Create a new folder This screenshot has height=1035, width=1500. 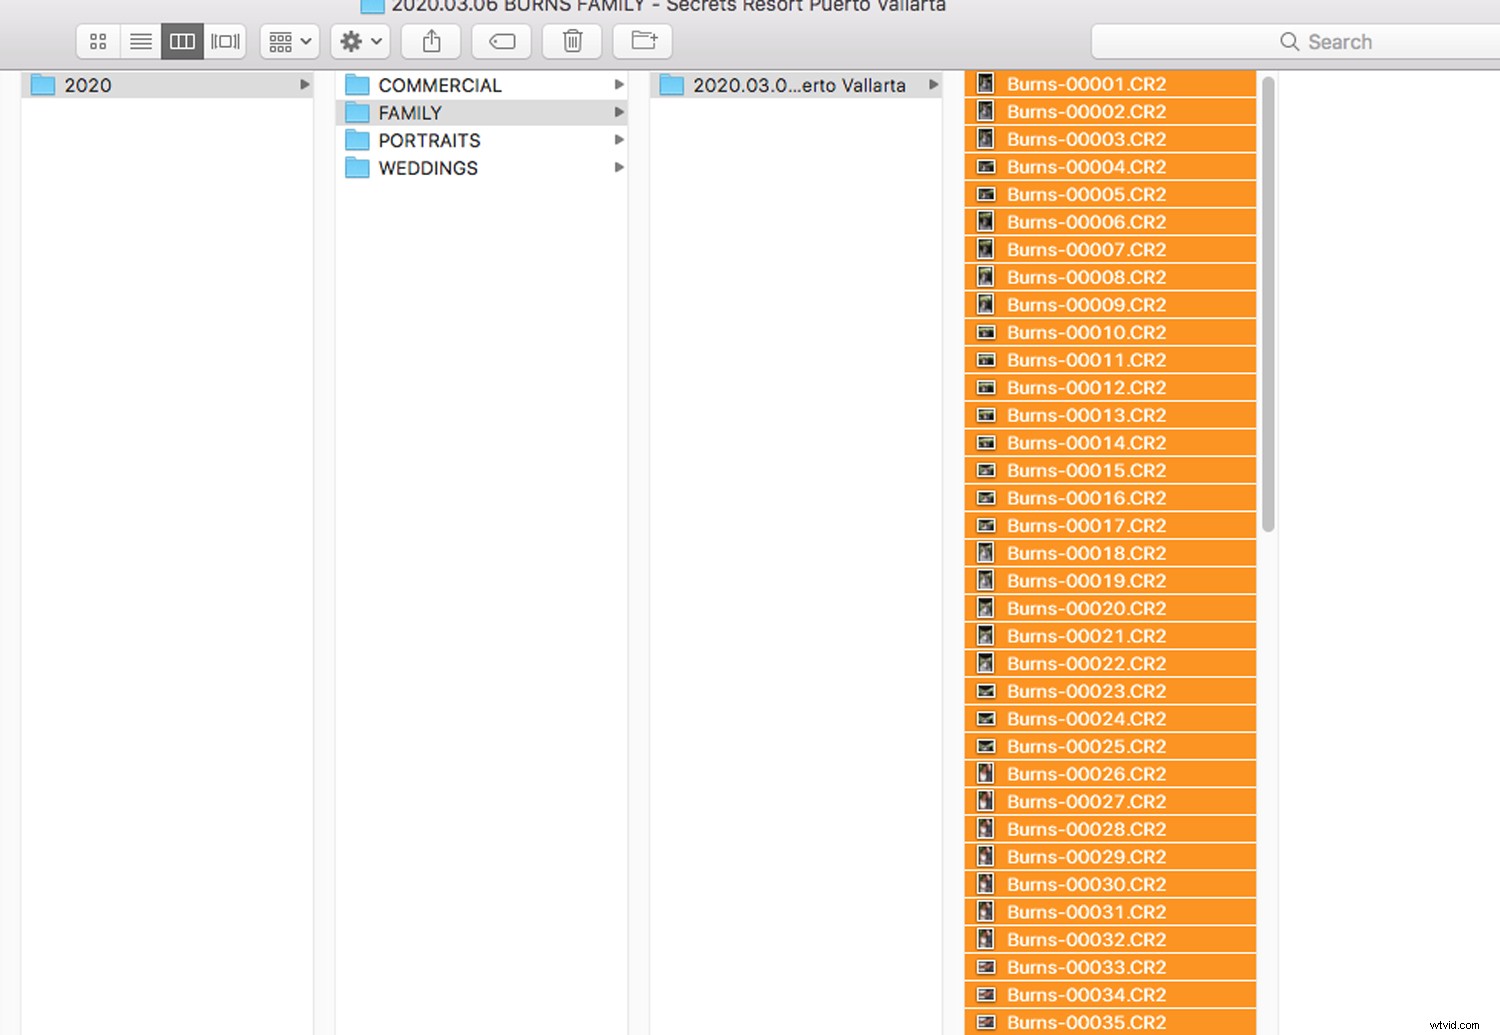click(641, 41)
